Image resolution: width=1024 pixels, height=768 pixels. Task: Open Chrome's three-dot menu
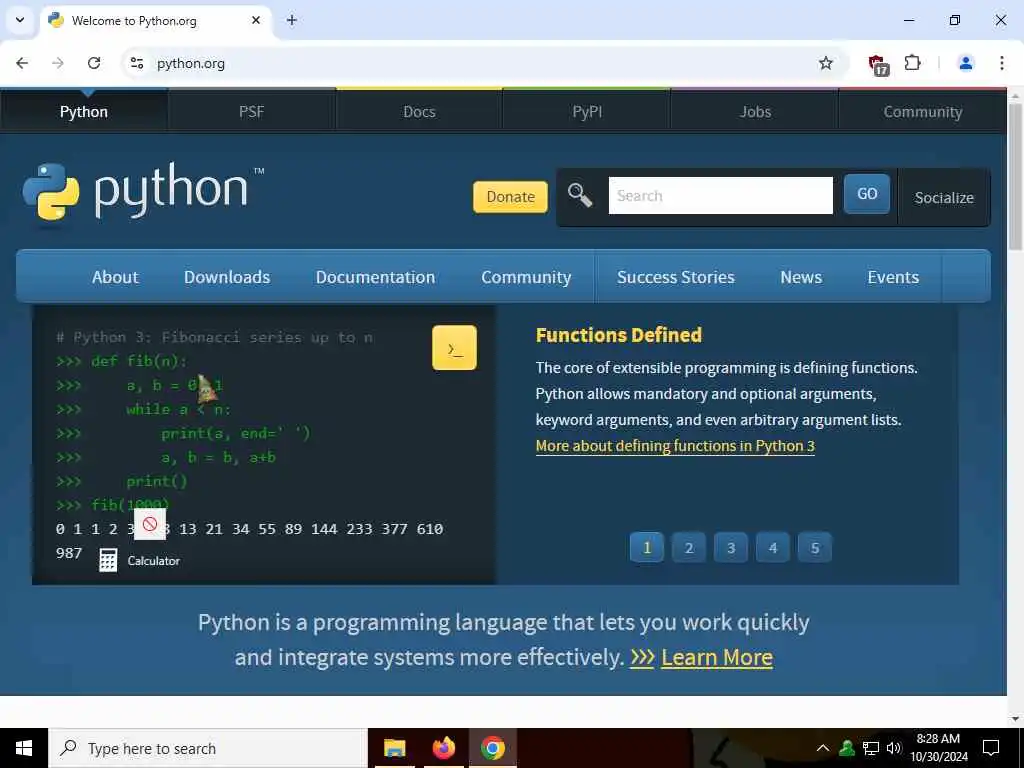click(1001, 63)
